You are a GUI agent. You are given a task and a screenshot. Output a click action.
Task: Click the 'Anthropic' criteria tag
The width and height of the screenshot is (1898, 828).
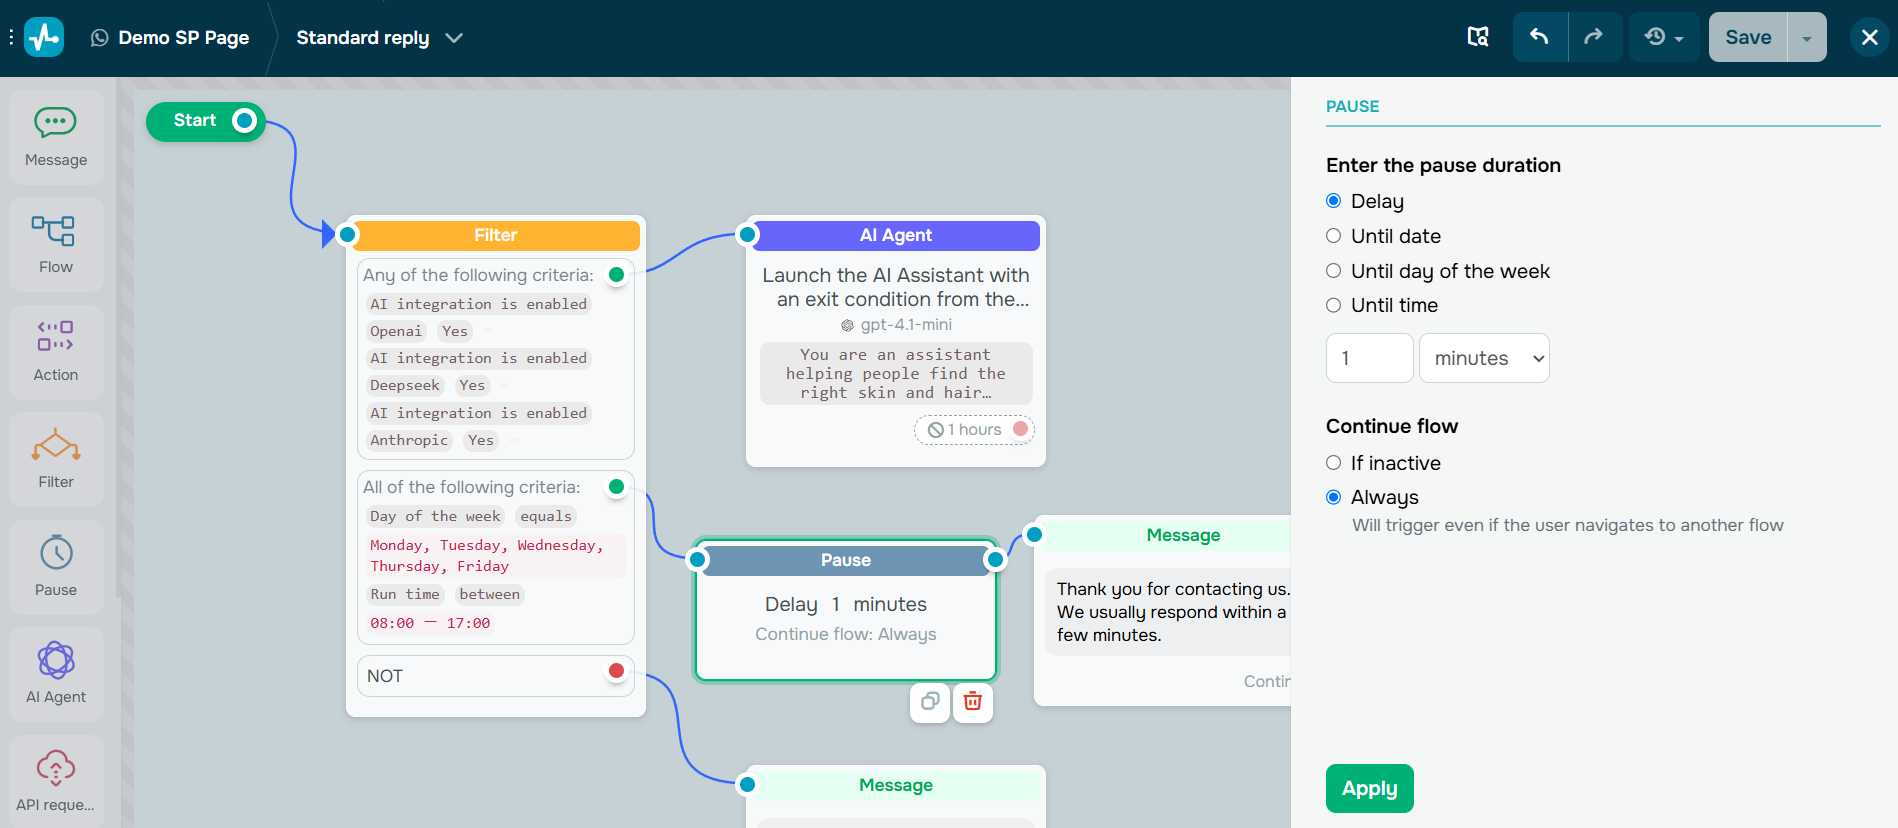coord(409,440)
